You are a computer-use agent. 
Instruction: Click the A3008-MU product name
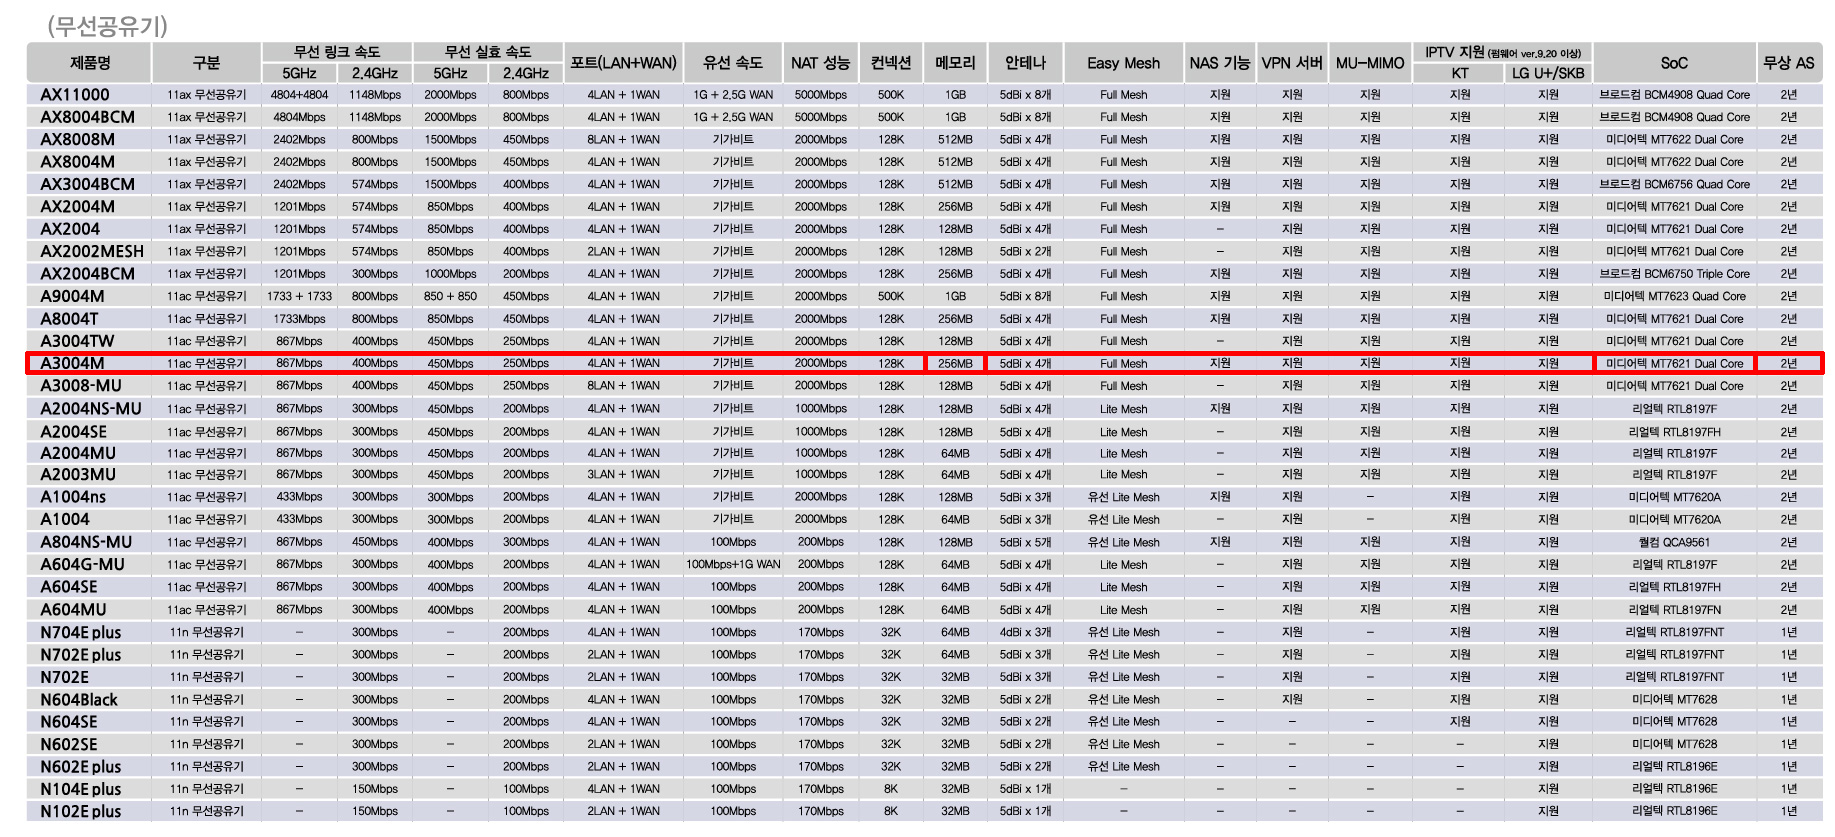(81, 385)
